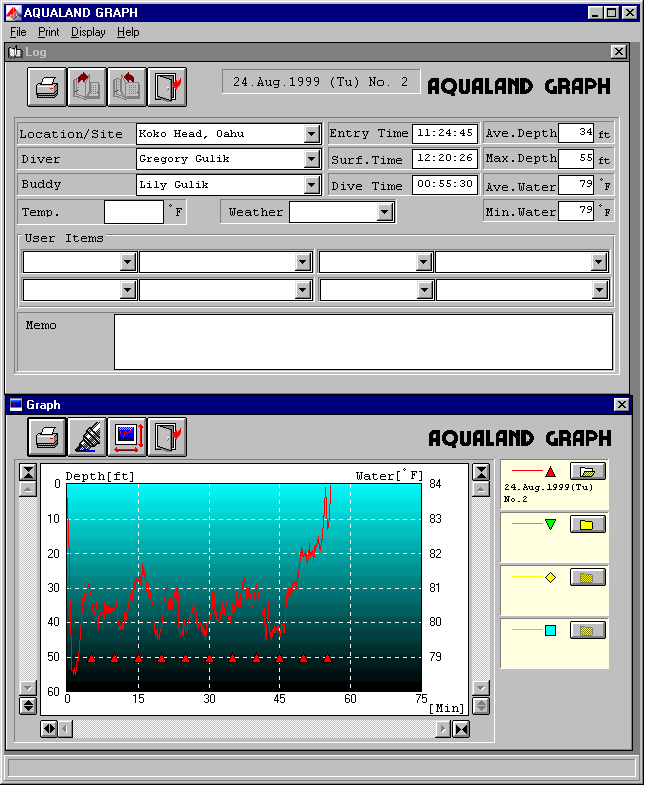The height and width of the screenshot is (786, 645).
Task: Expand last User Items bottom row dropdown
Action: [x=599, y=290]
